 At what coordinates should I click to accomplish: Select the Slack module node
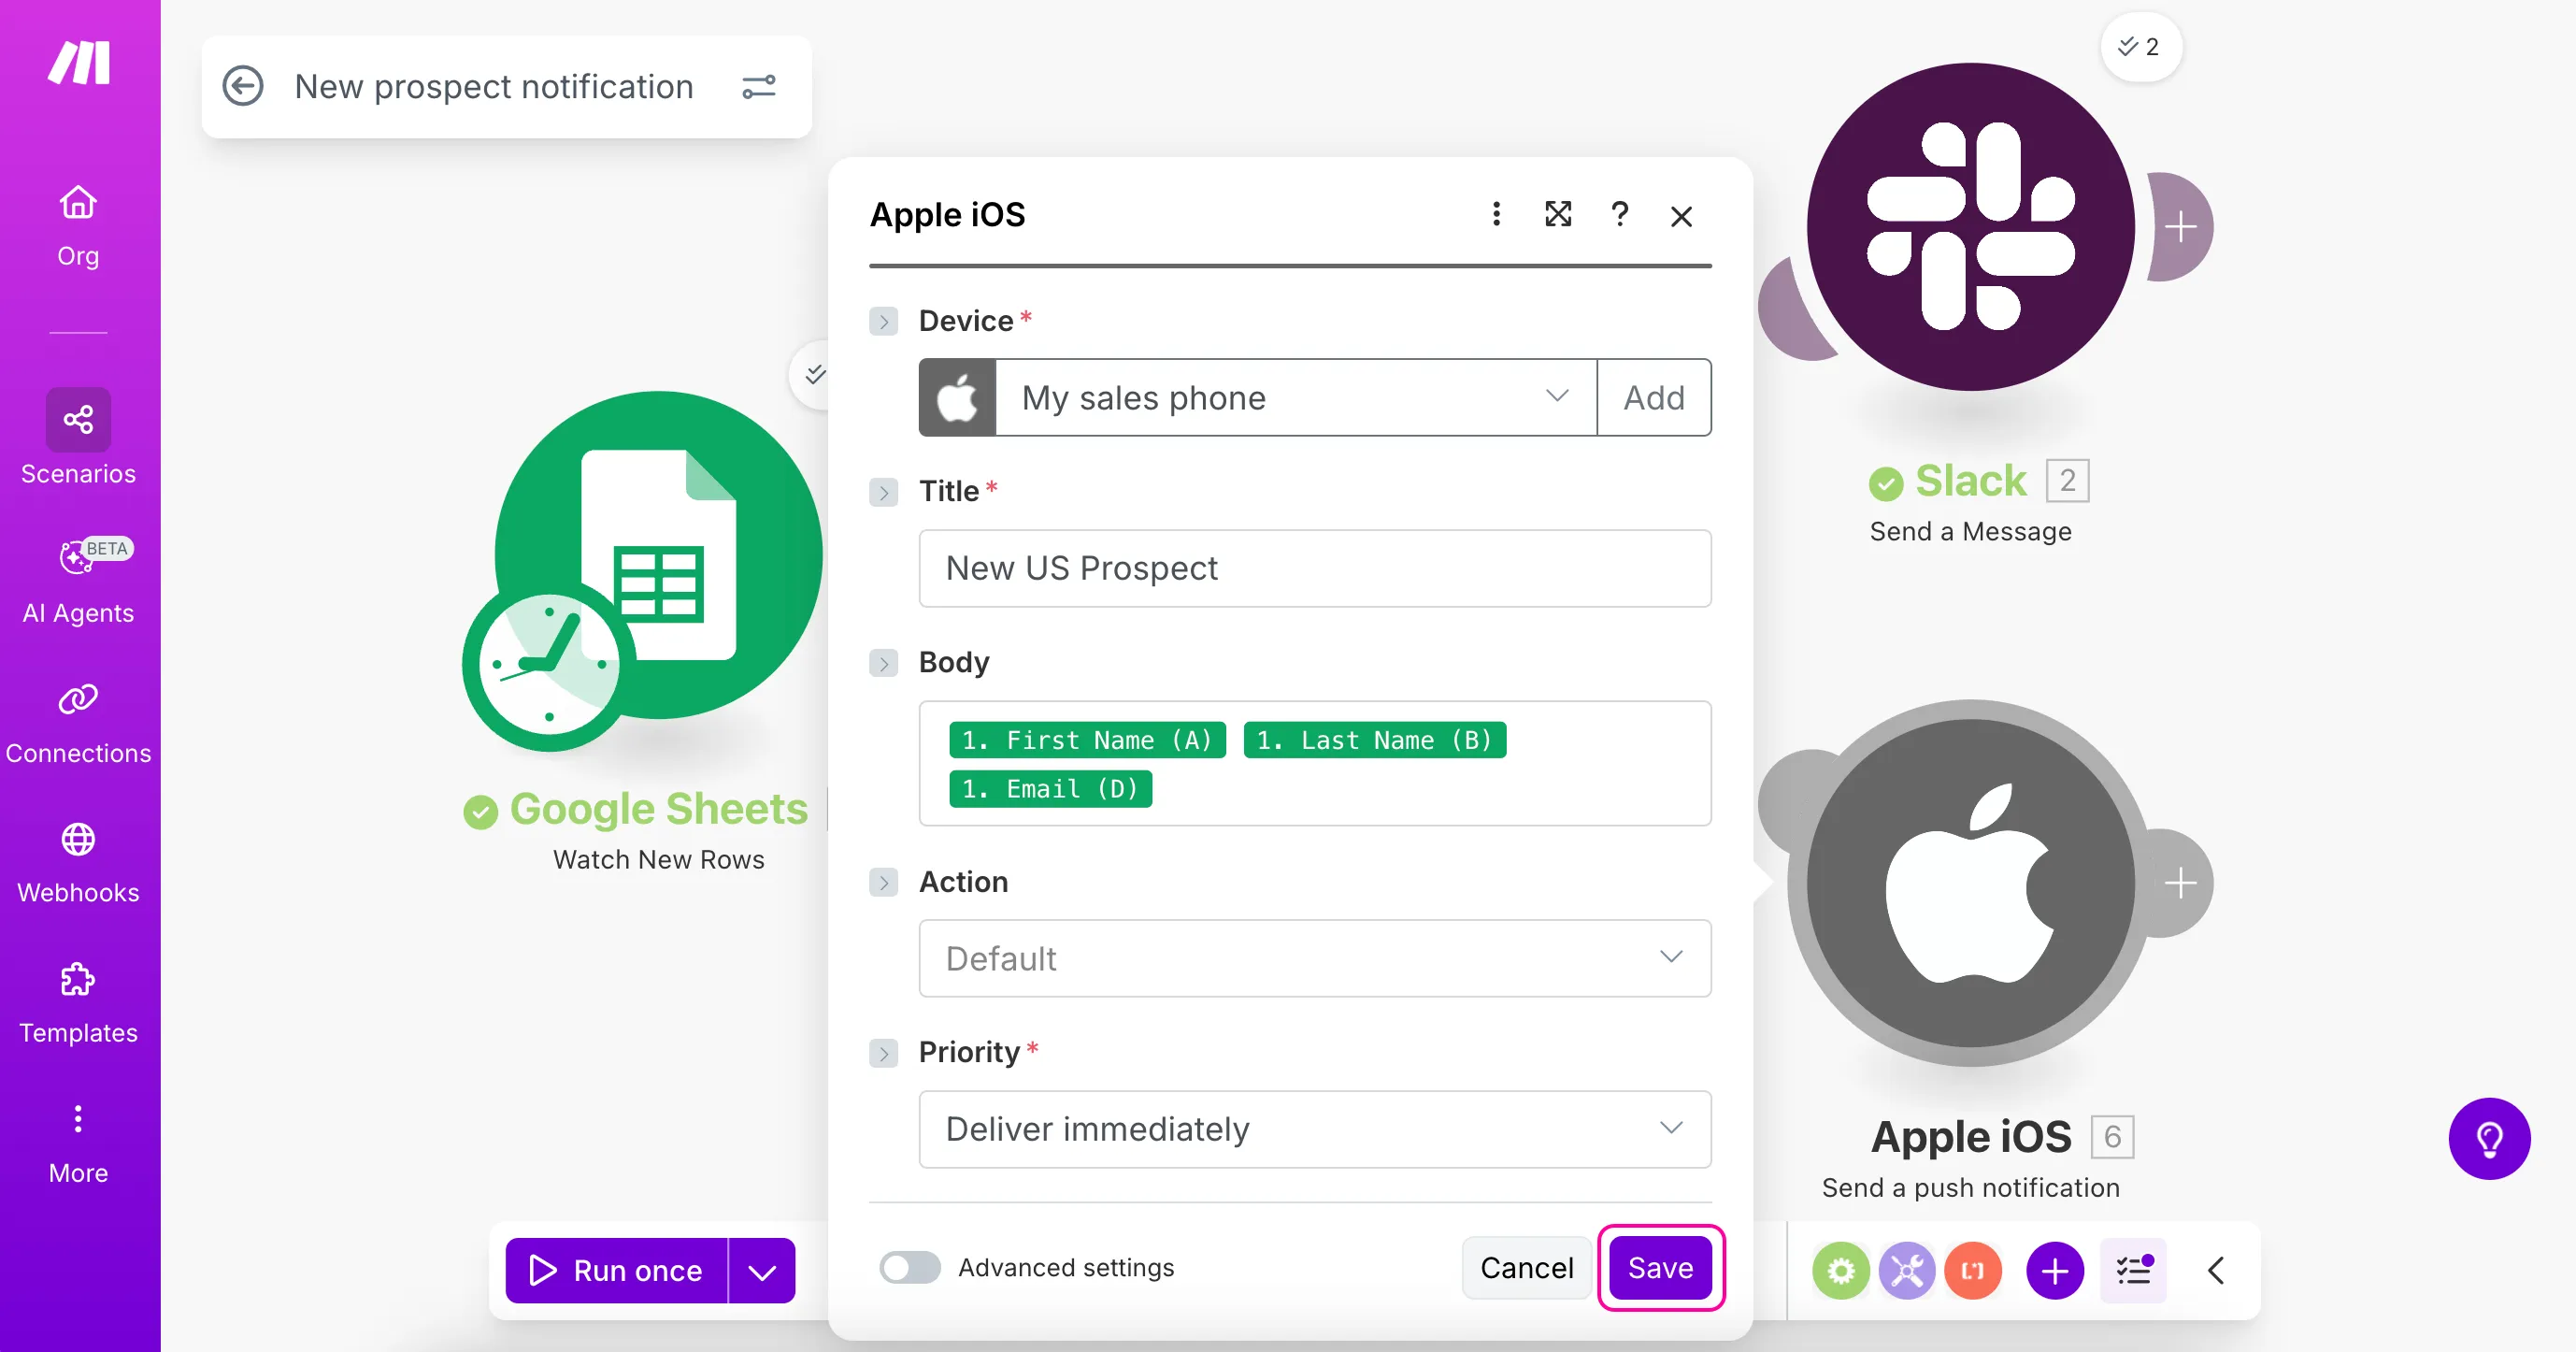click(x=1970, y=227)
